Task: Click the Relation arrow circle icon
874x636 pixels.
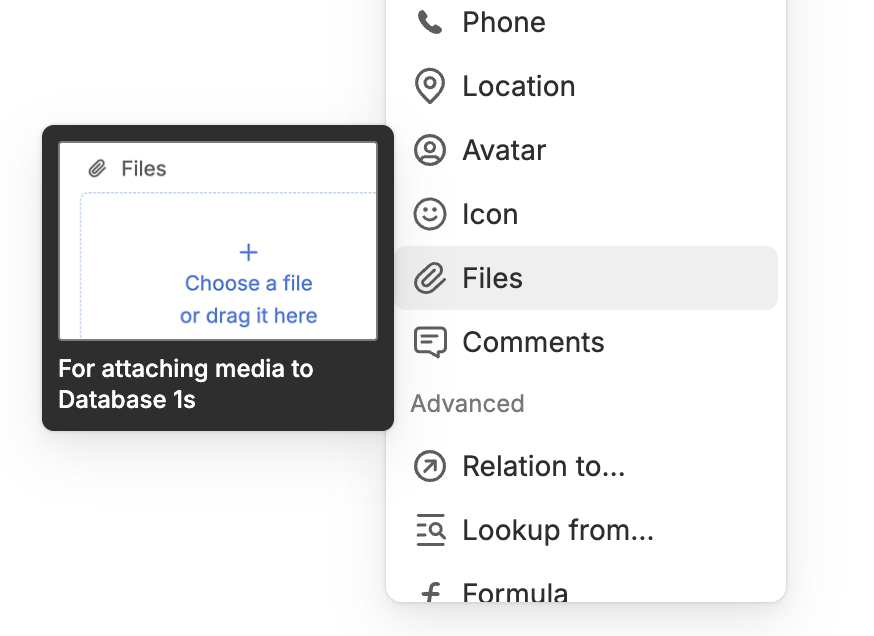Action: (430, 466)
